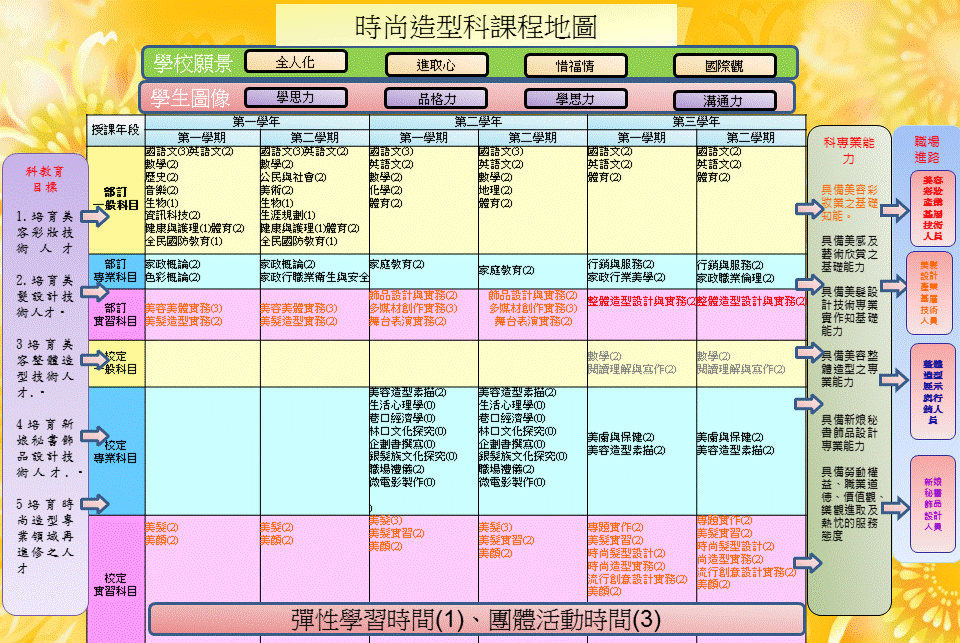This screenshot has height=643, width=960.
Task: Choose the 國際觀 vision box
Action: pos(725,66)
